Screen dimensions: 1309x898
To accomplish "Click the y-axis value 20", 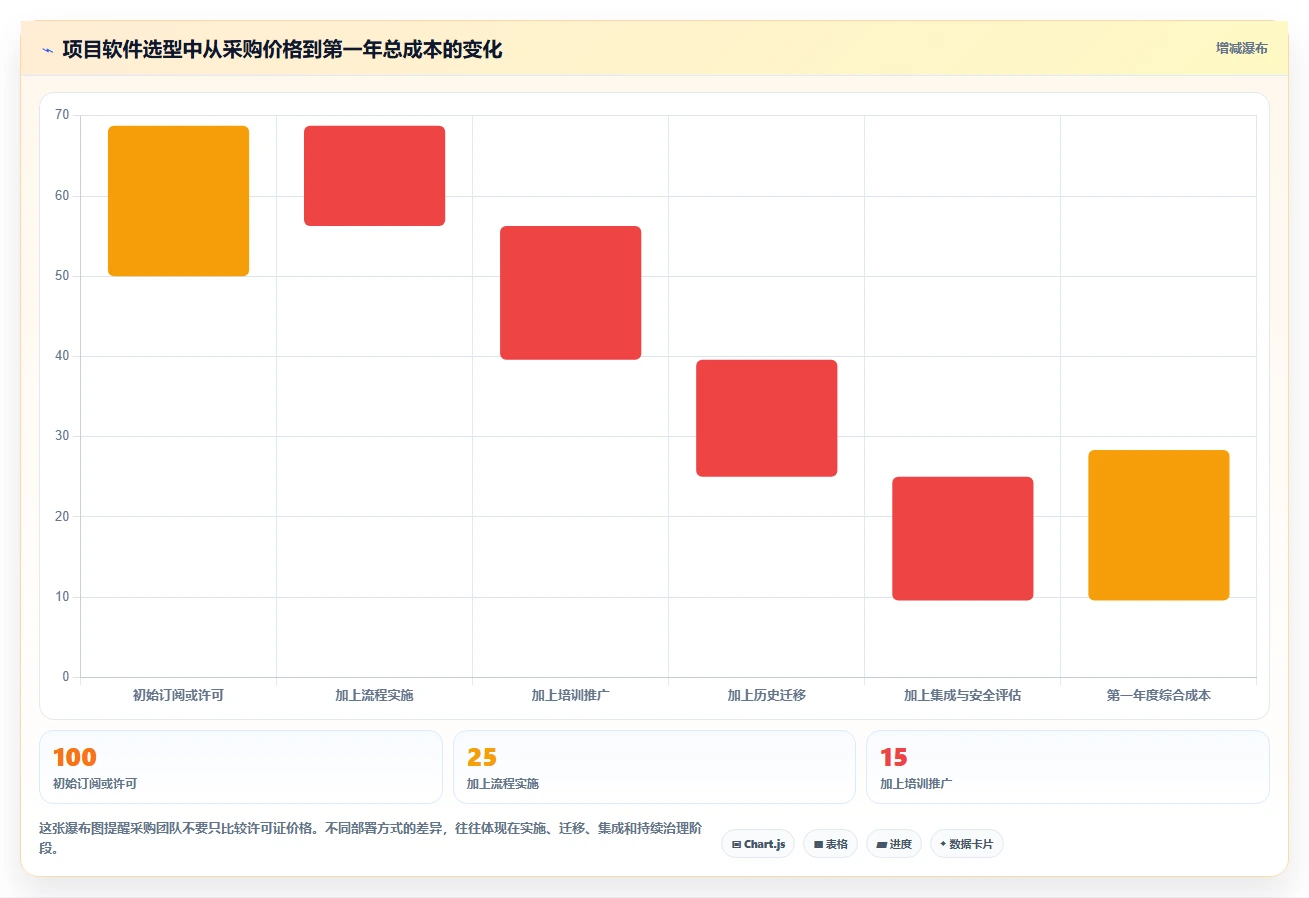I will coord(62,517).
